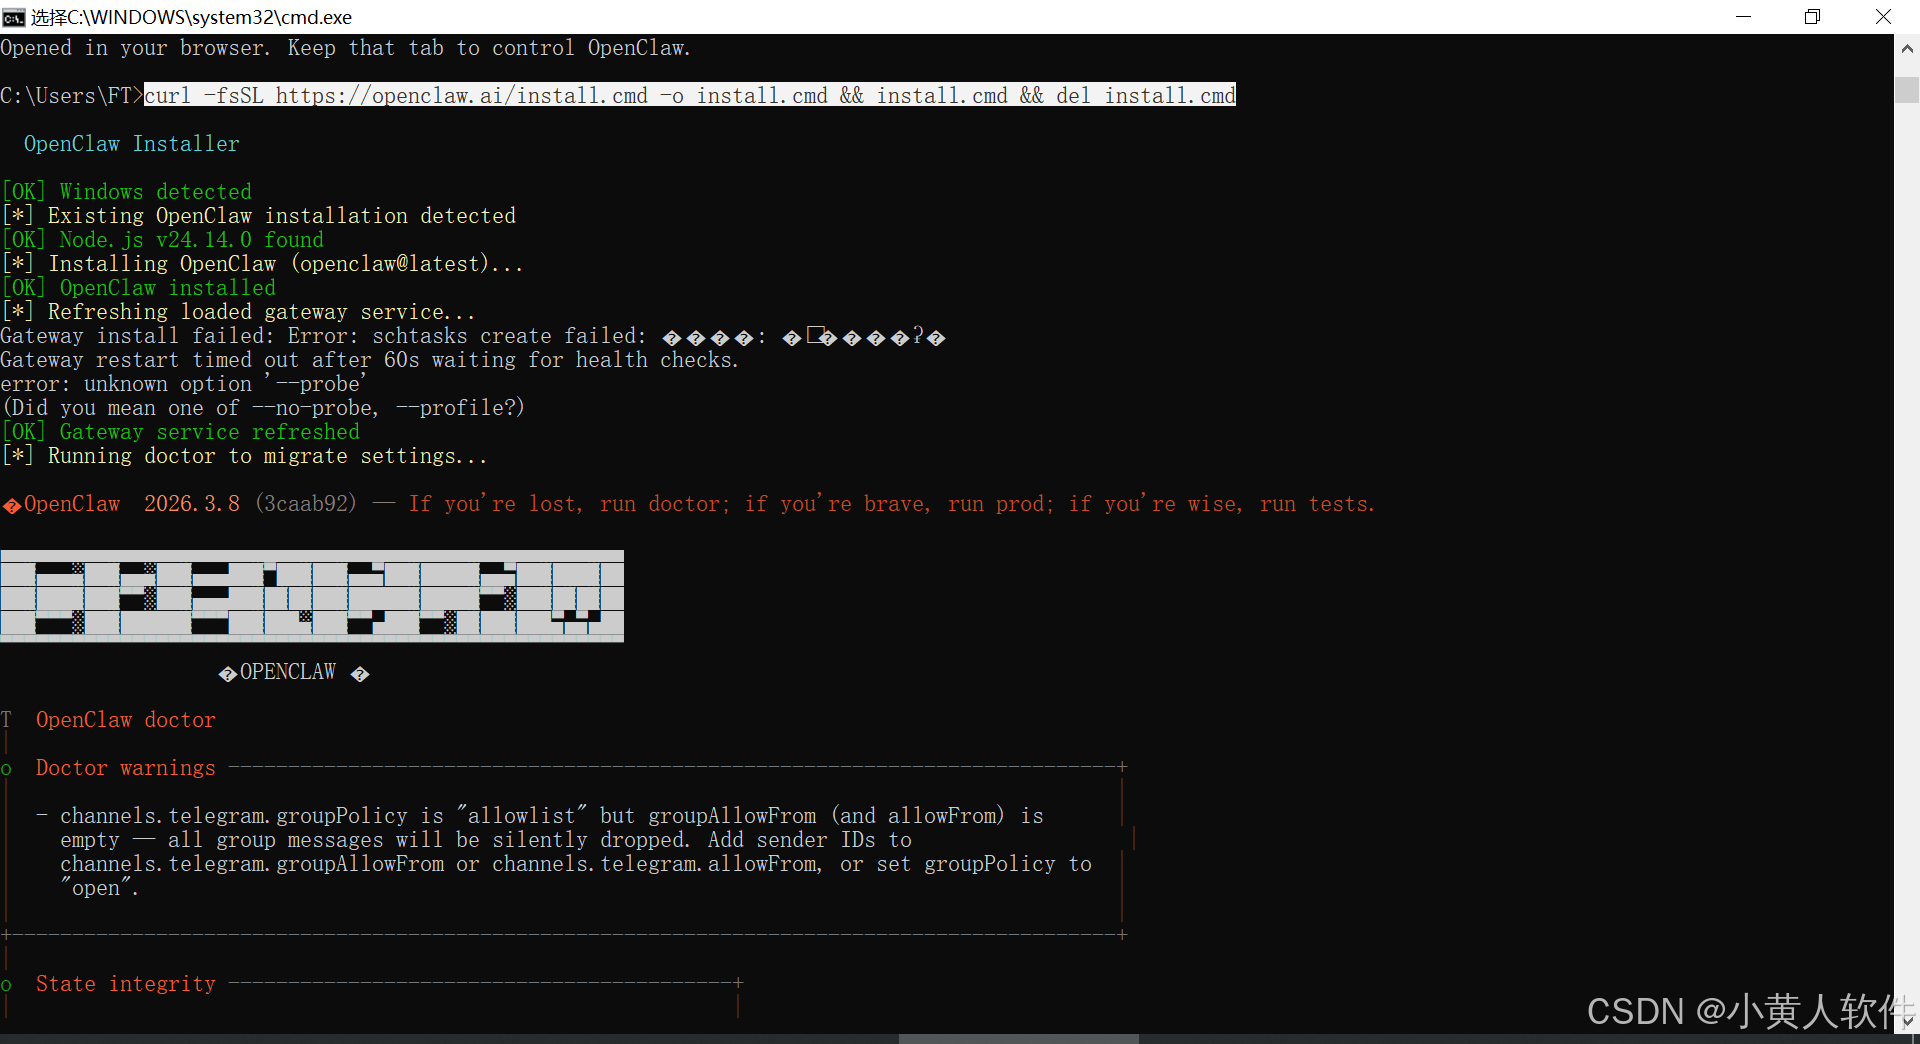Close the cmd.exe window
This screenshot has height=1044, width=1920.
click(1883, 17)
